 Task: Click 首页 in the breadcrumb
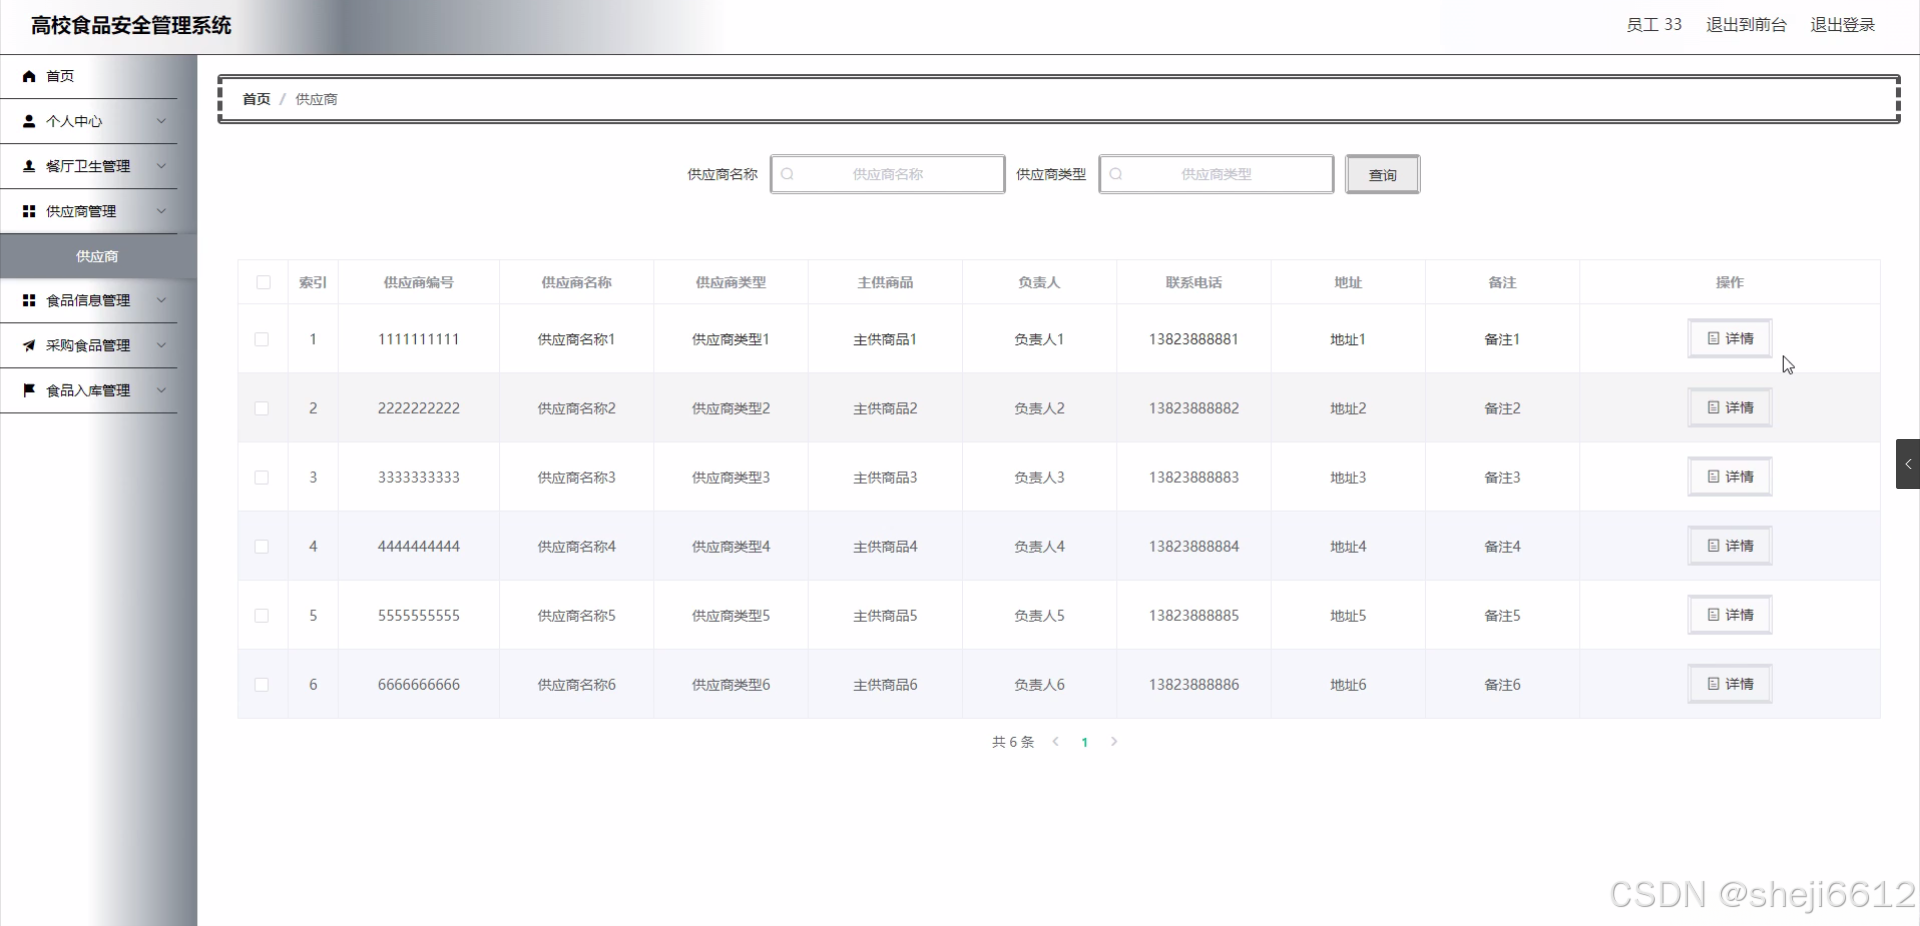pos(256,99)
